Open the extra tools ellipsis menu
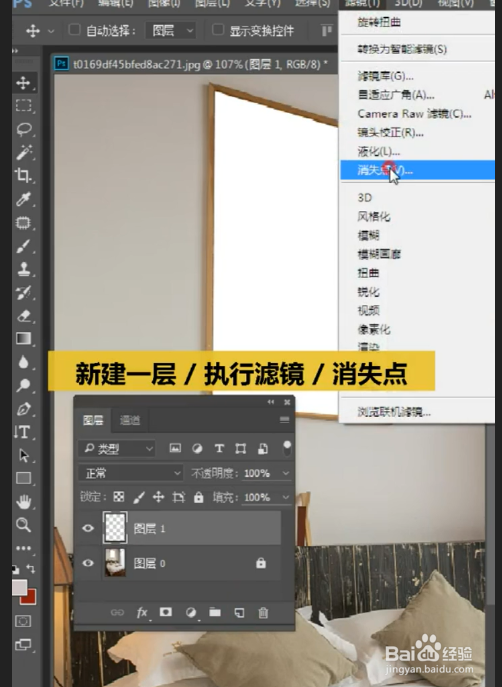This screenshot has width=502, height=687. point(23,548)
